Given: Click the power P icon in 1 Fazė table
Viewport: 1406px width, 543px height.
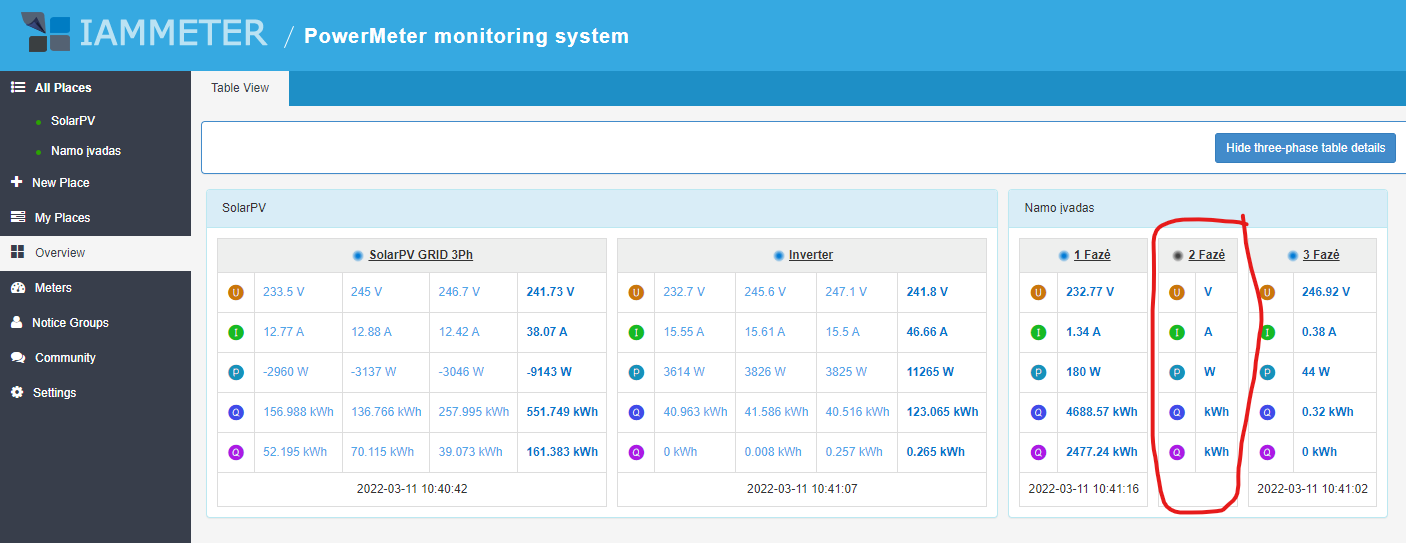Looking at the screenshot, I should coord(1038,372).
